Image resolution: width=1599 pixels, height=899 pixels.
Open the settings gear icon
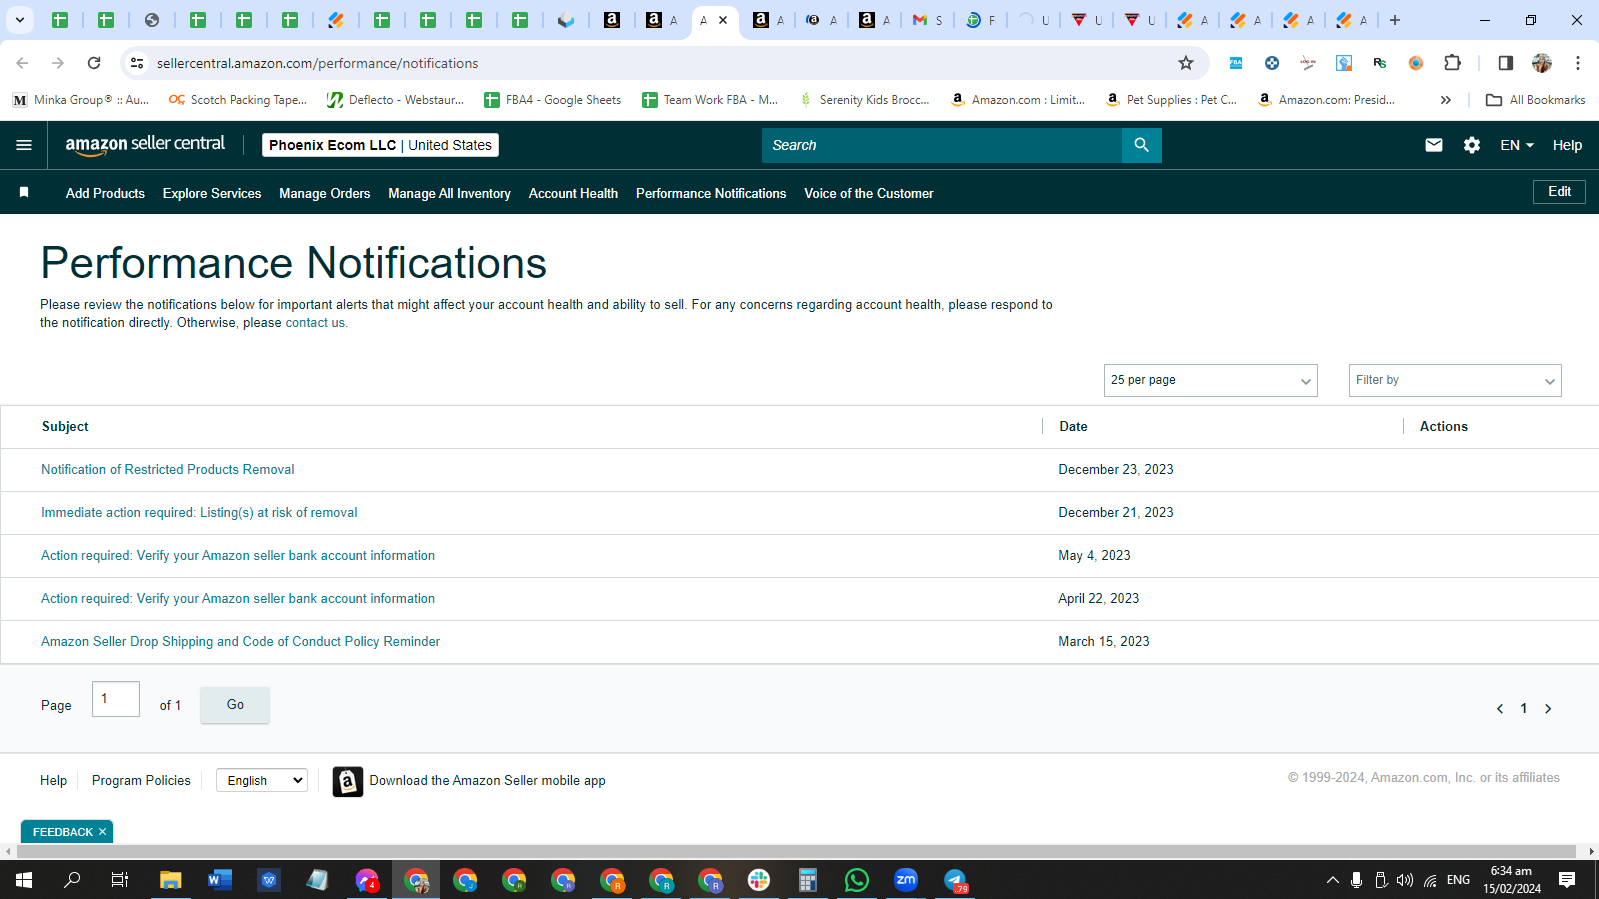(x=1471, y=145)
